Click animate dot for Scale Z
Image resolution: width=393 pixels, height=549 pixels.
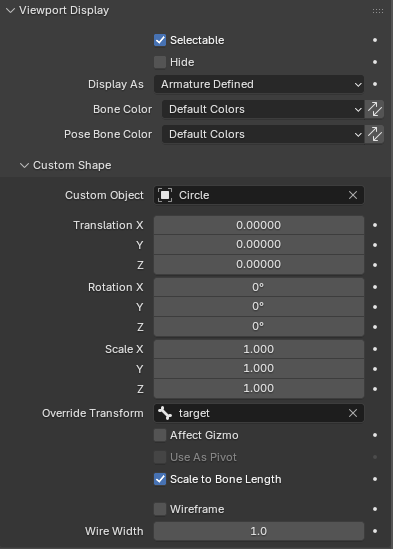coord(375,389)
